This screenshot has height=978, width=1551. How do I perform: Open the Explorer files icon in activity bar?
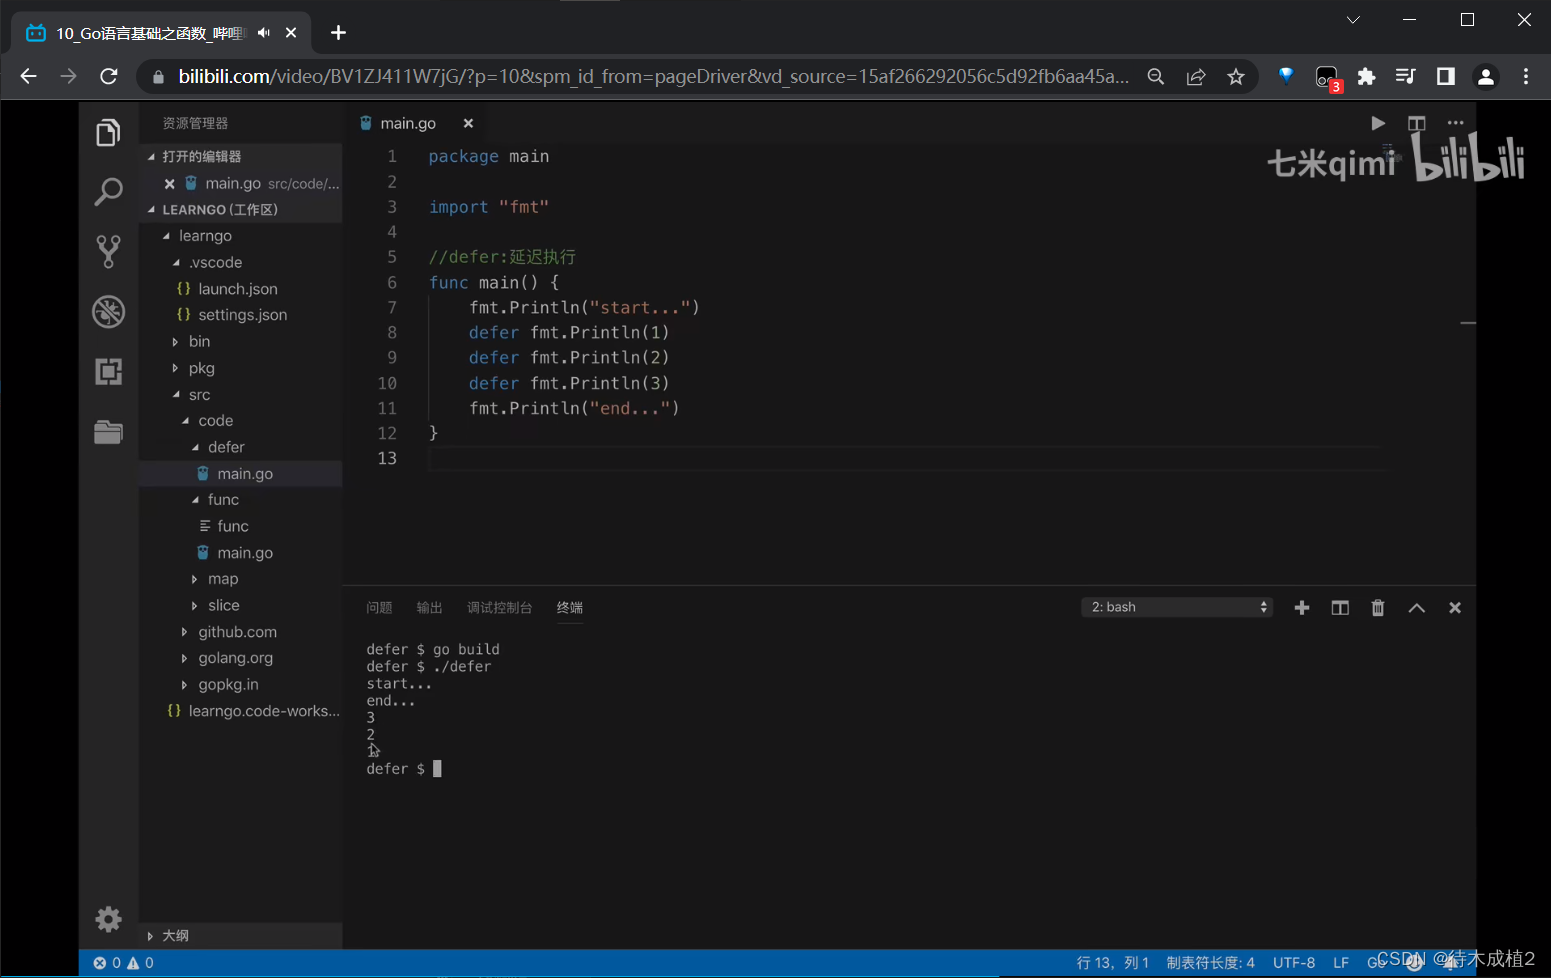pyautogui.click(x=108, y=132)
